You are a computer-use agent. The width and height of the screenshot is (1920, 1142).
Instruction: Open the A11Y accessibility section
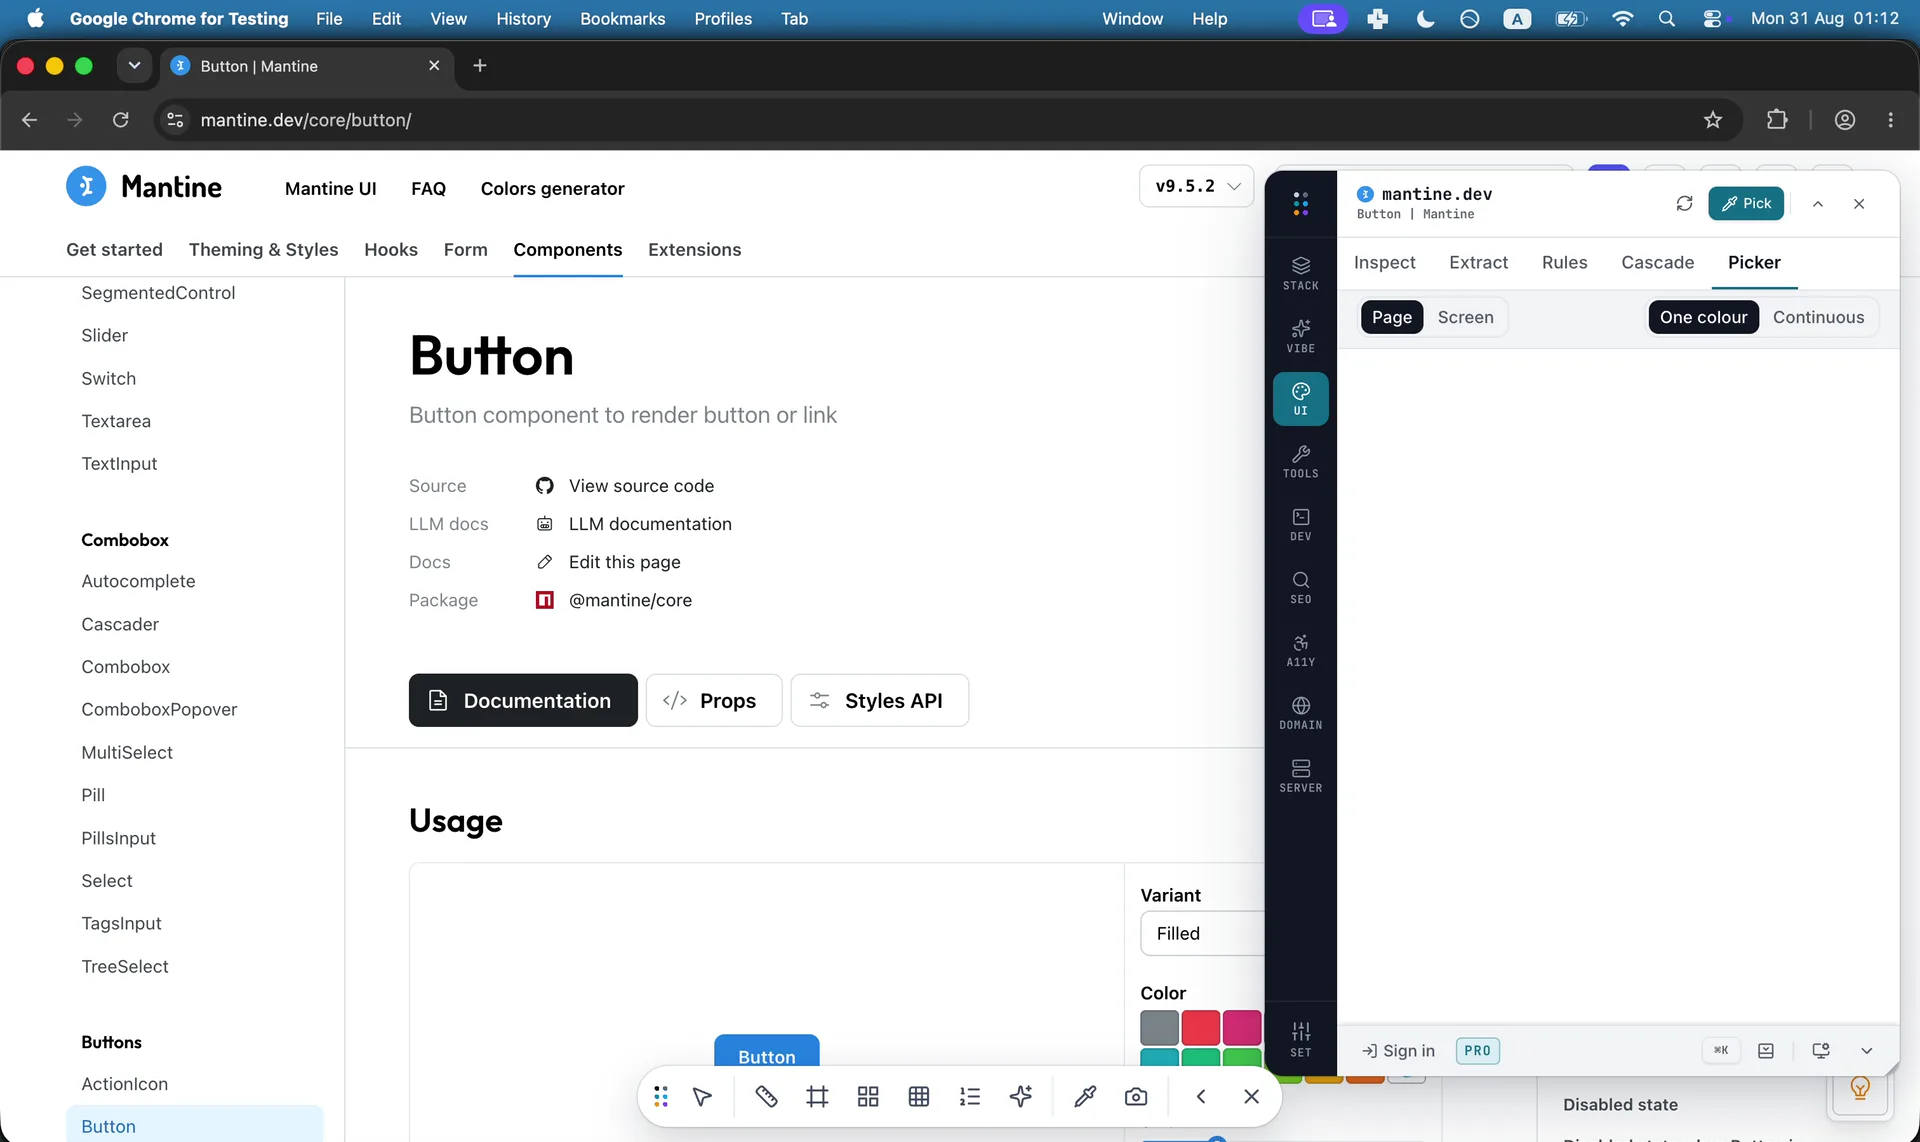pos(1300,651)
